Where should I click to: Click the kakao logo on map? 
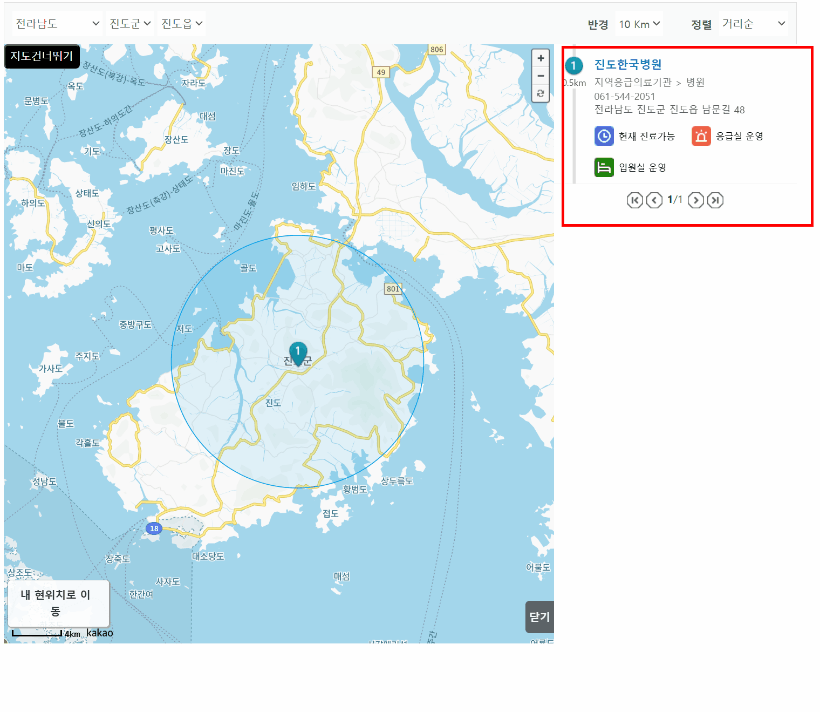coord(99,633)
